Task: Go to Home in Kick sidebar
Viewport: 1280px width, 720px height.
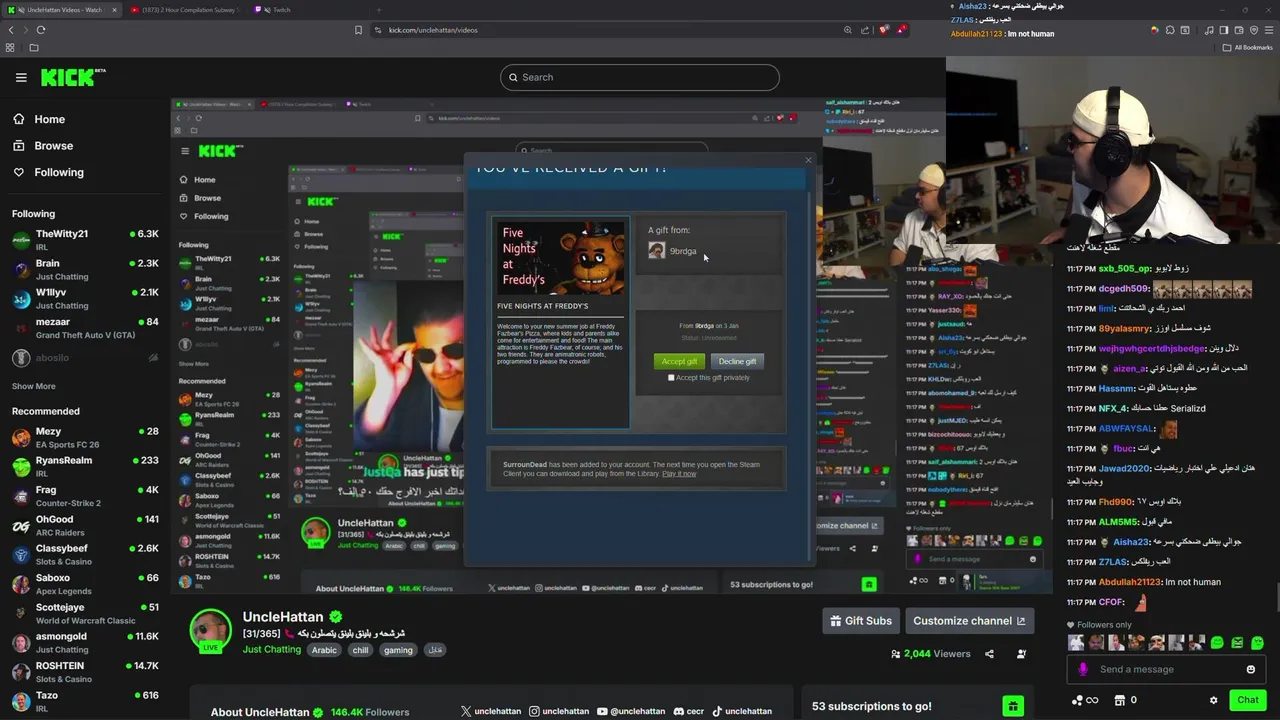Action: coord(39,119)
